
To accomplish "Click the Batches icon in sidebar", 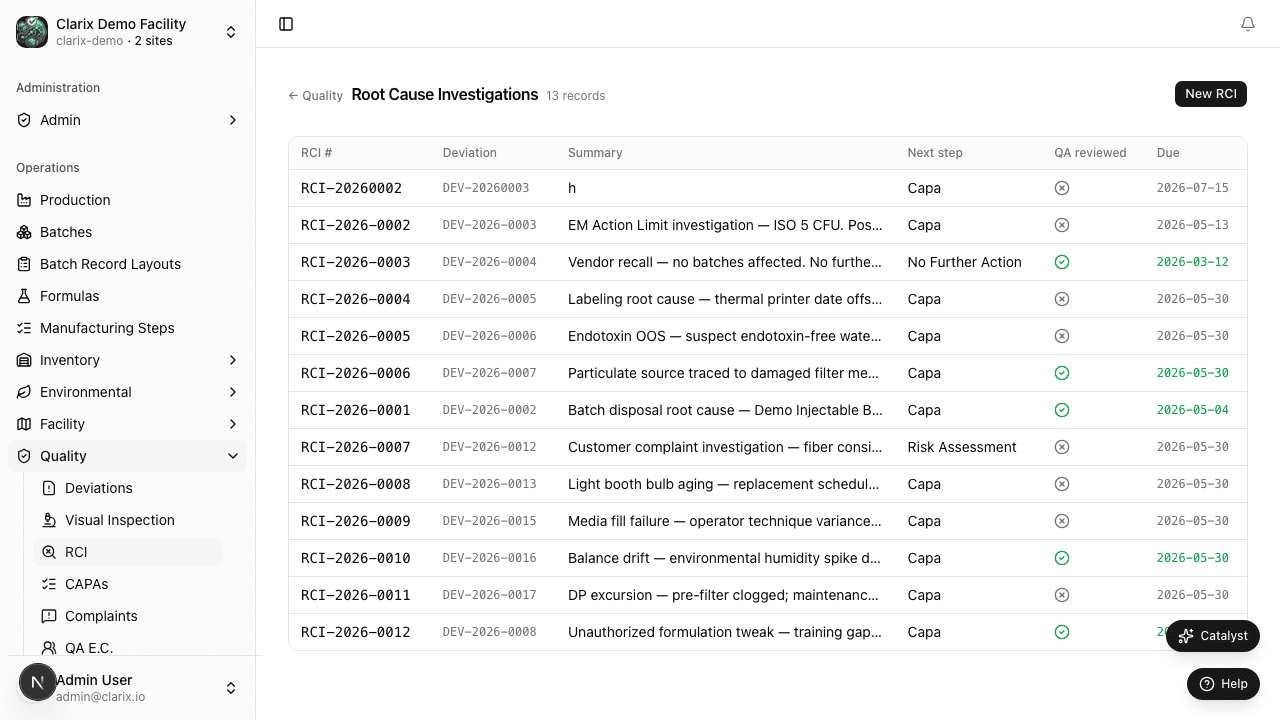I will point(24,232).
